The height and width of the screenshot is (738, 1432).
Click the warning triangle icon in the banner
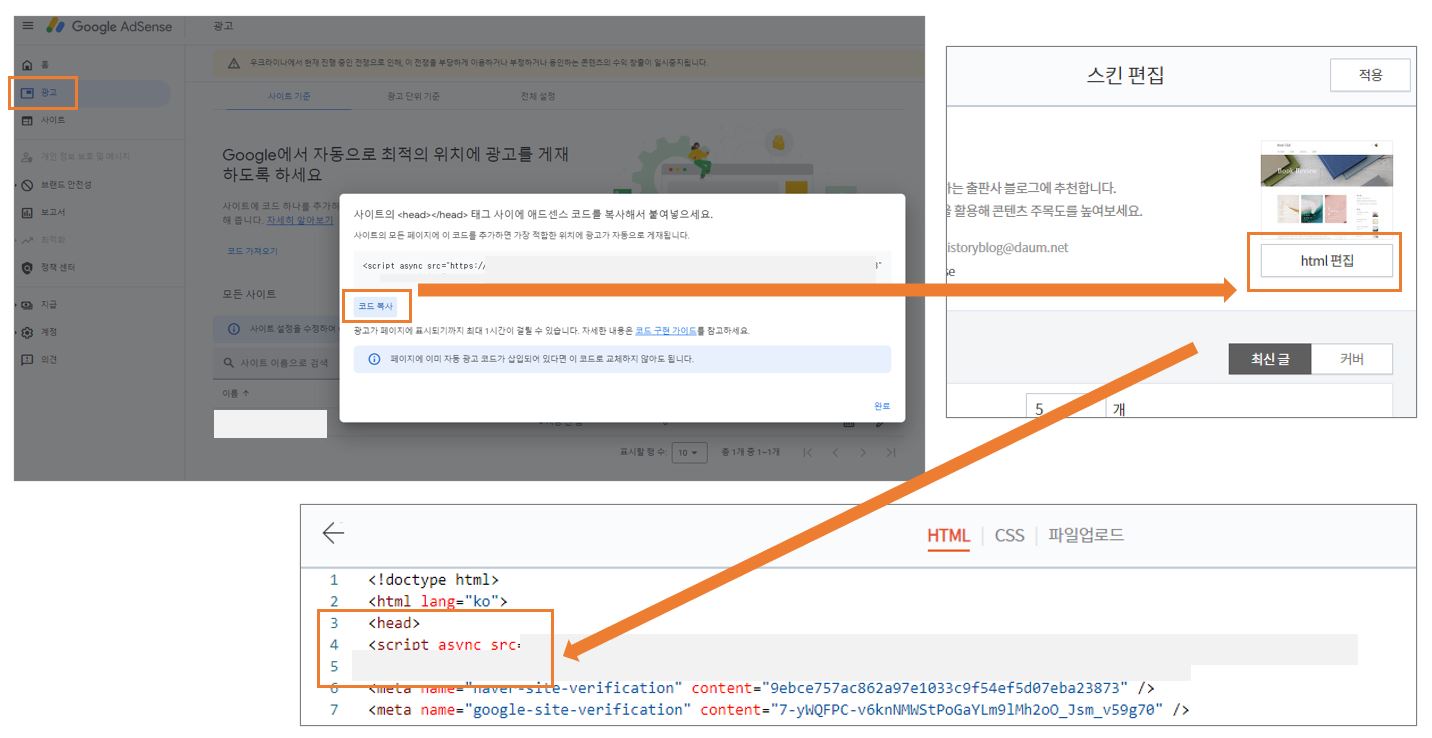[x=234, y=63]
